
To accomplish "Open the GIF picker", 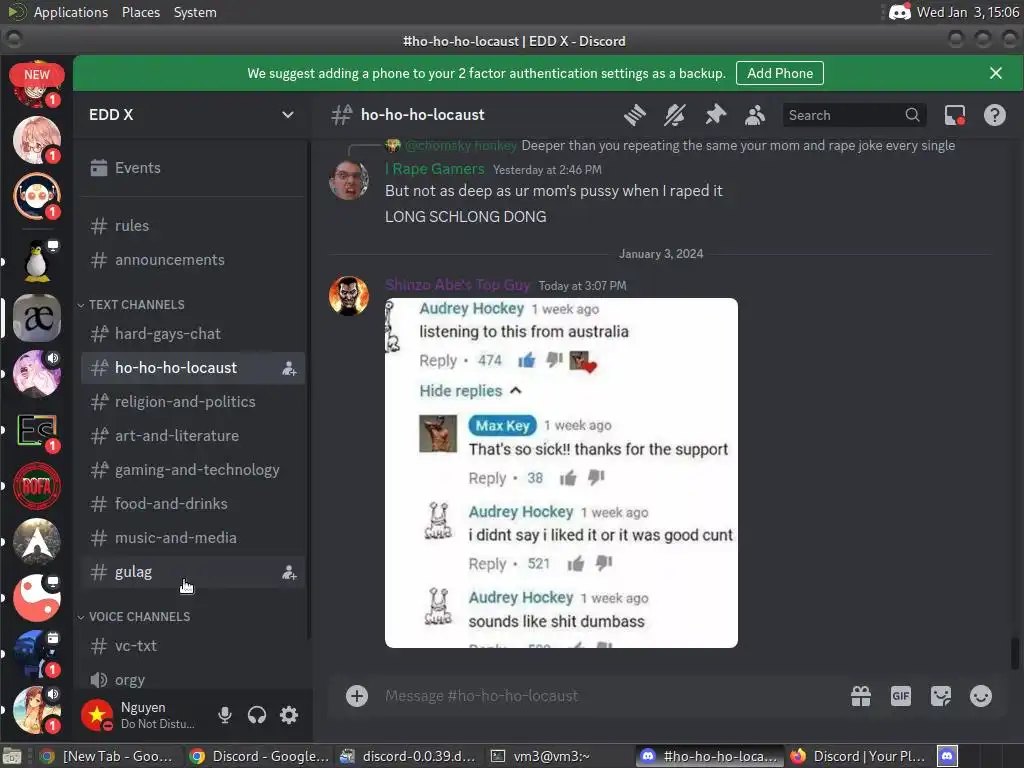I will click(x=901, y=696).
